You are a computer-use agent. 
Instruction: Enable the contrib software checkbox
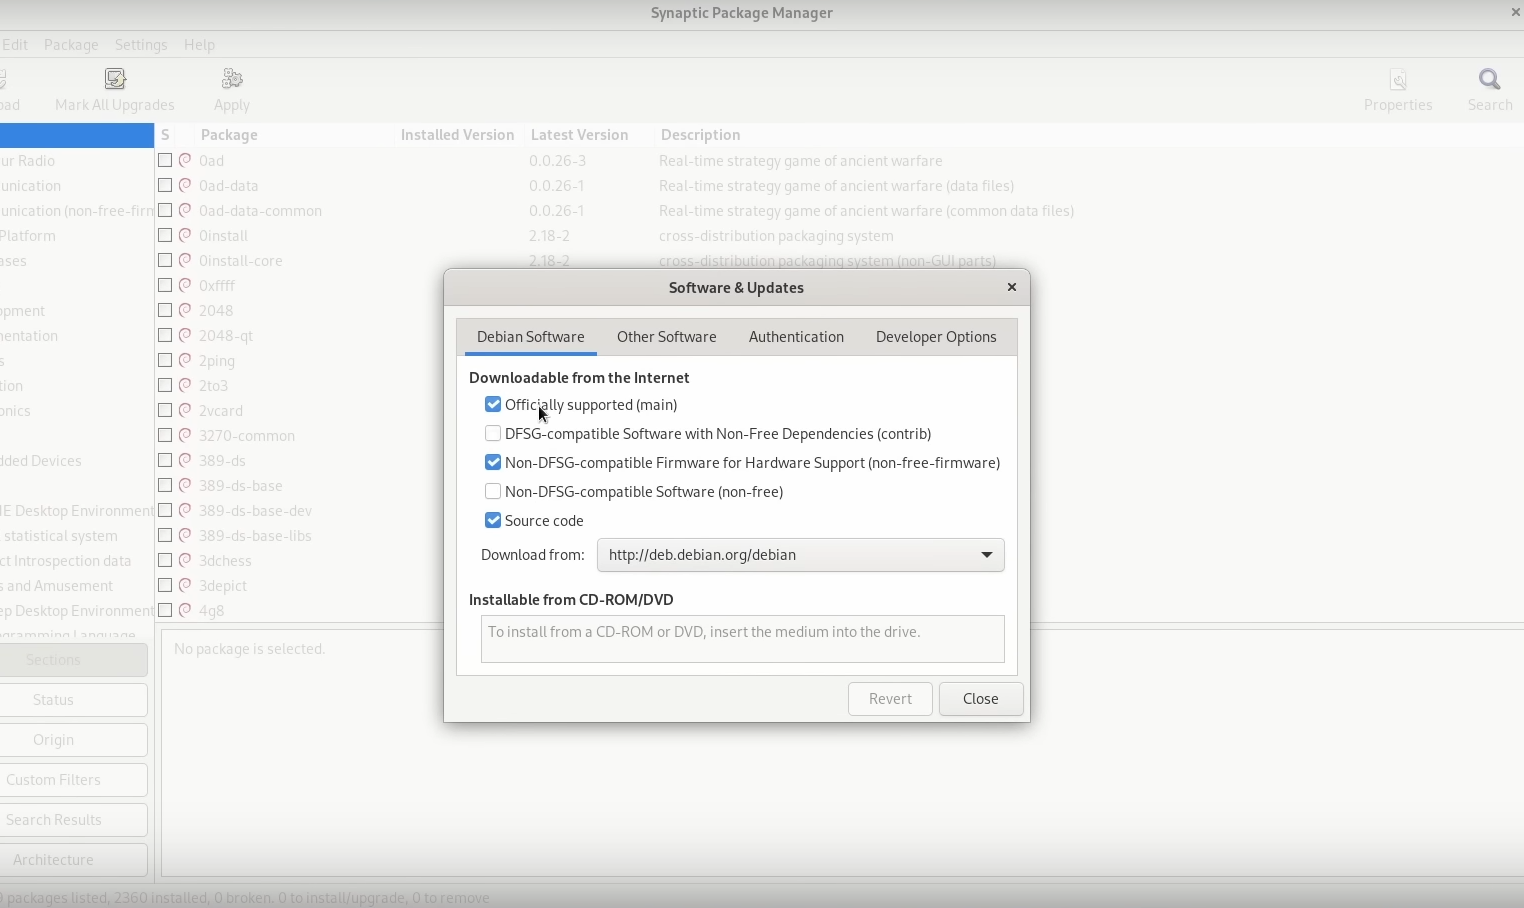coord(493,434)
